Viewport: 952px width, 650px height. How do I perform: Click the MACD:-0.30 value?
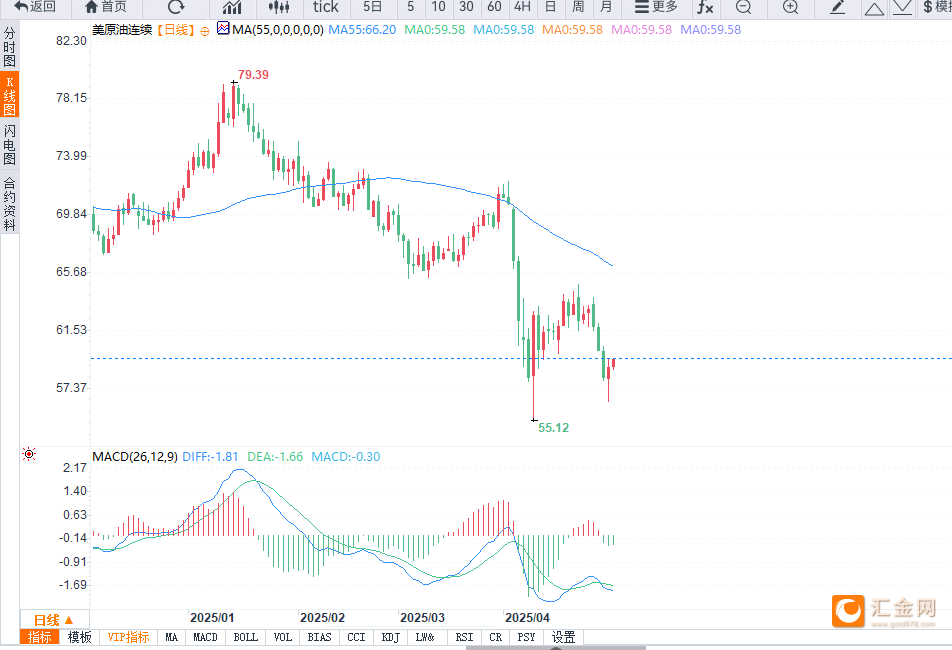(345, 456)
